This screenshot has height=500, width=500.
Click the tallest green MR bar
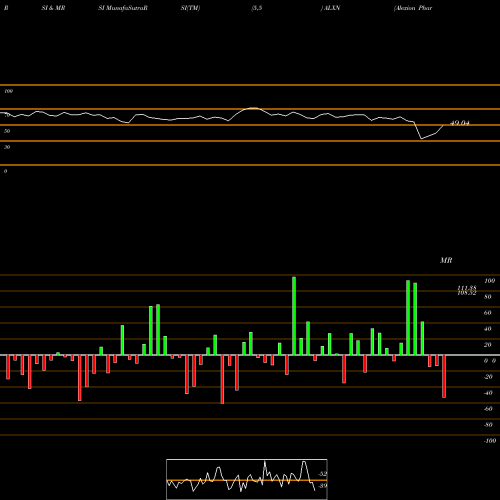coord(294,316)
